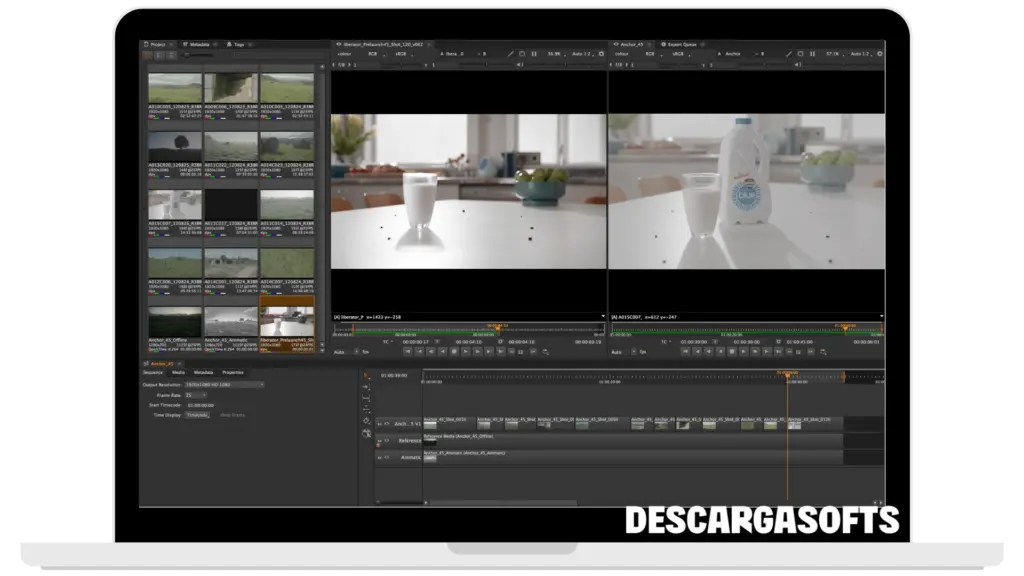The width and height of the screenshot is (1024, 576).
Task: Toggle the eye icon on the top video track
Action: pyautogui.click(x=388, y=423)
